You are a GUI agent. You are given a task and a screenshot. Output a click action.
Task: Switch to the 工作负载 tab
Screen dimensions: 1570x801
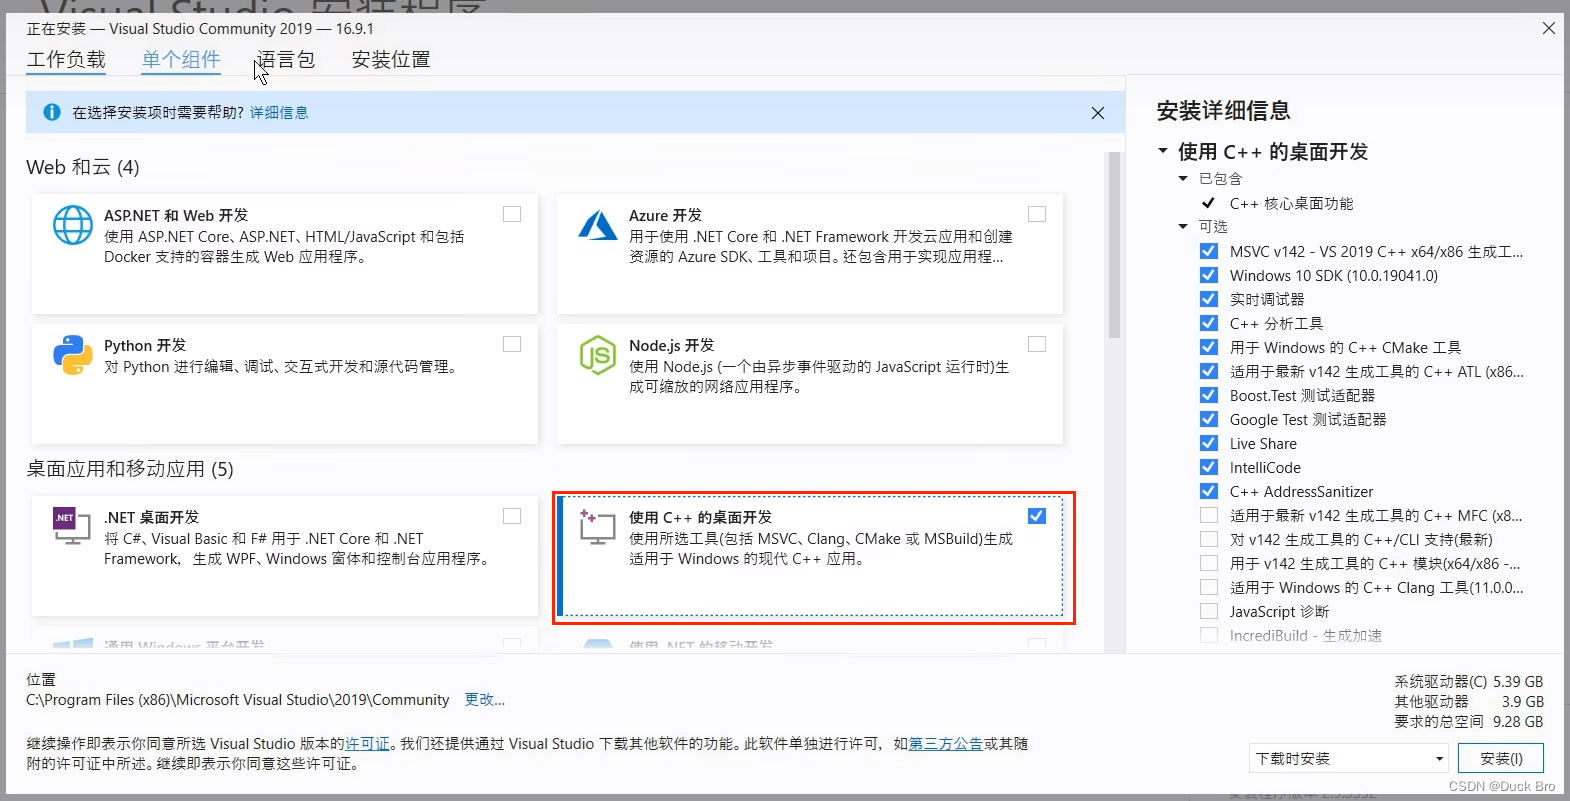pyautogui.click(x=66, y=59)
